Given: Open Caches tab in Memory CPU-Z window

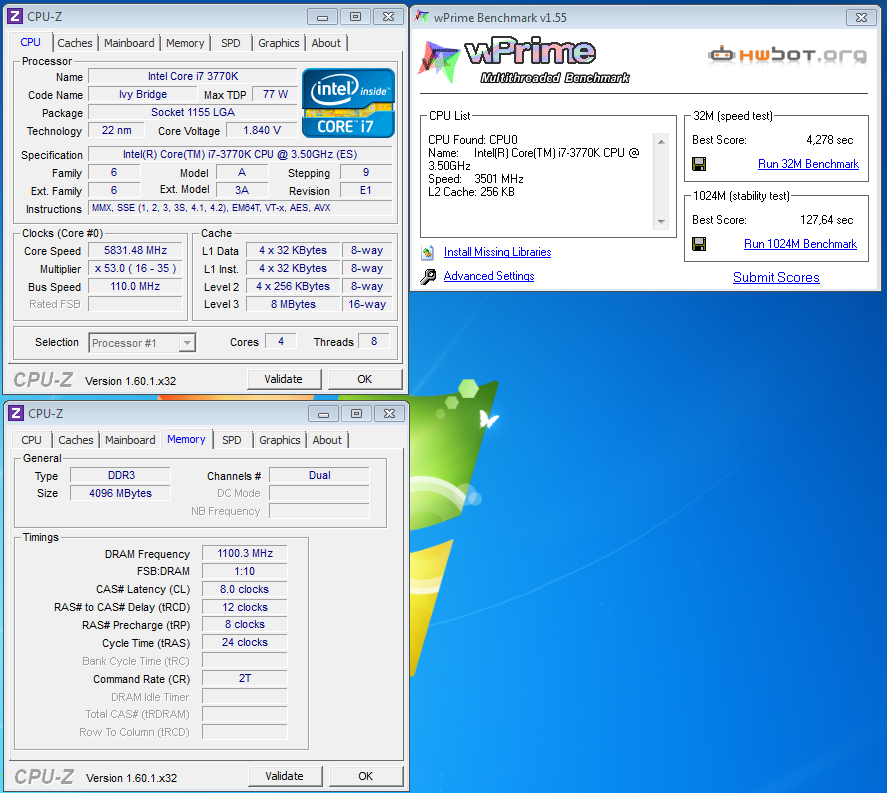Looking at the screenshot, I should 76,440.
